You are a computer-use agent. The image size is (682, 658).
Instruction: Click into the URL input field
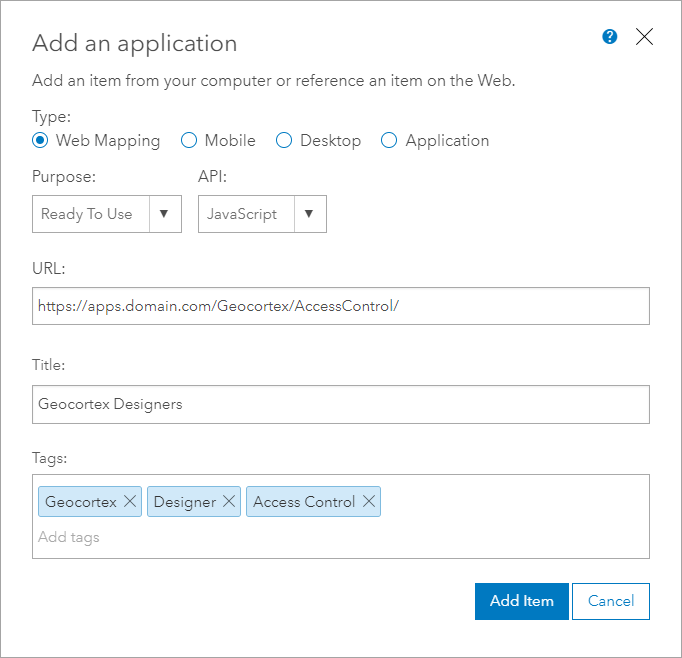coord(341,306)
